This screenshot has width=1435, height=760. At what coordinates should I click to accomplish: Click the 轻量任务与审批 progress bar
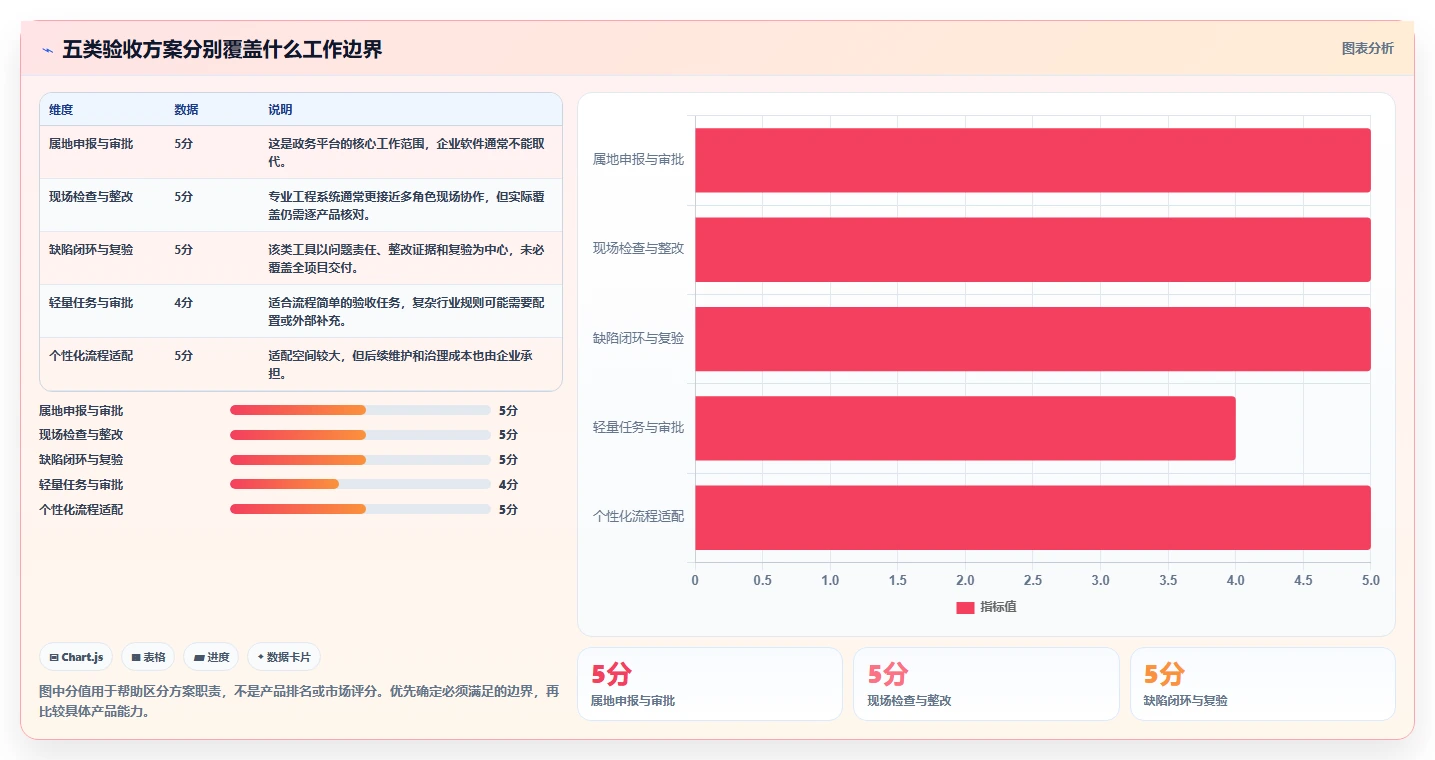pyautogui.click(x=360, y=484)
